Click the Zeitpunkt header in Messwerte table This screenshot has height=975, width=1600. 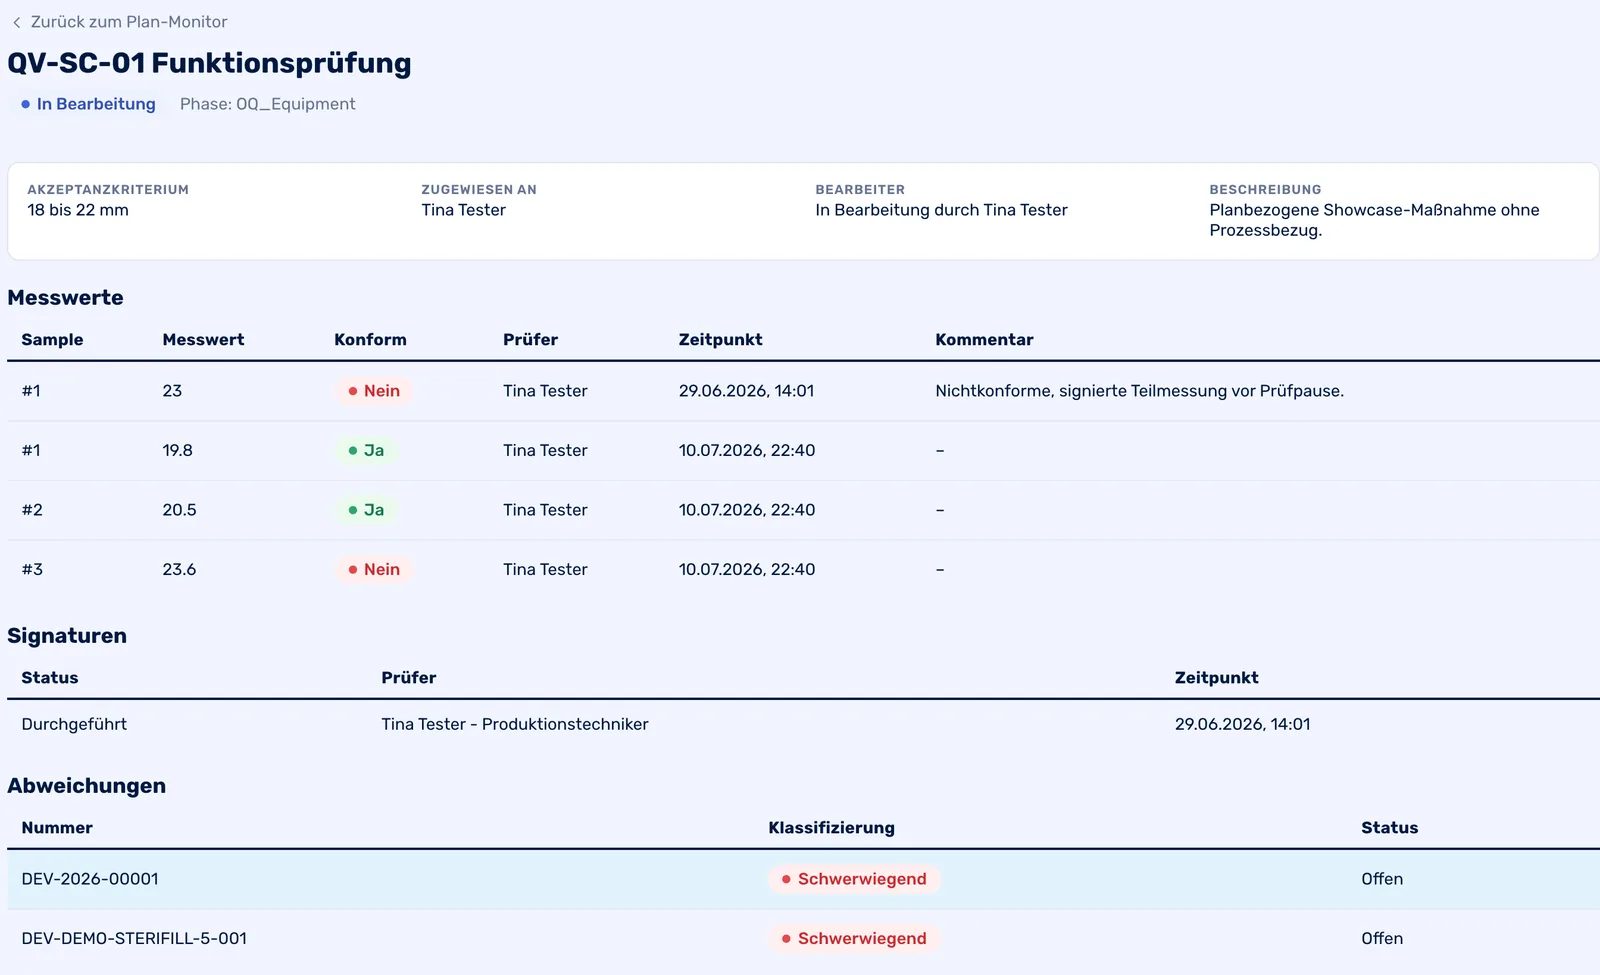click(720, 340)
